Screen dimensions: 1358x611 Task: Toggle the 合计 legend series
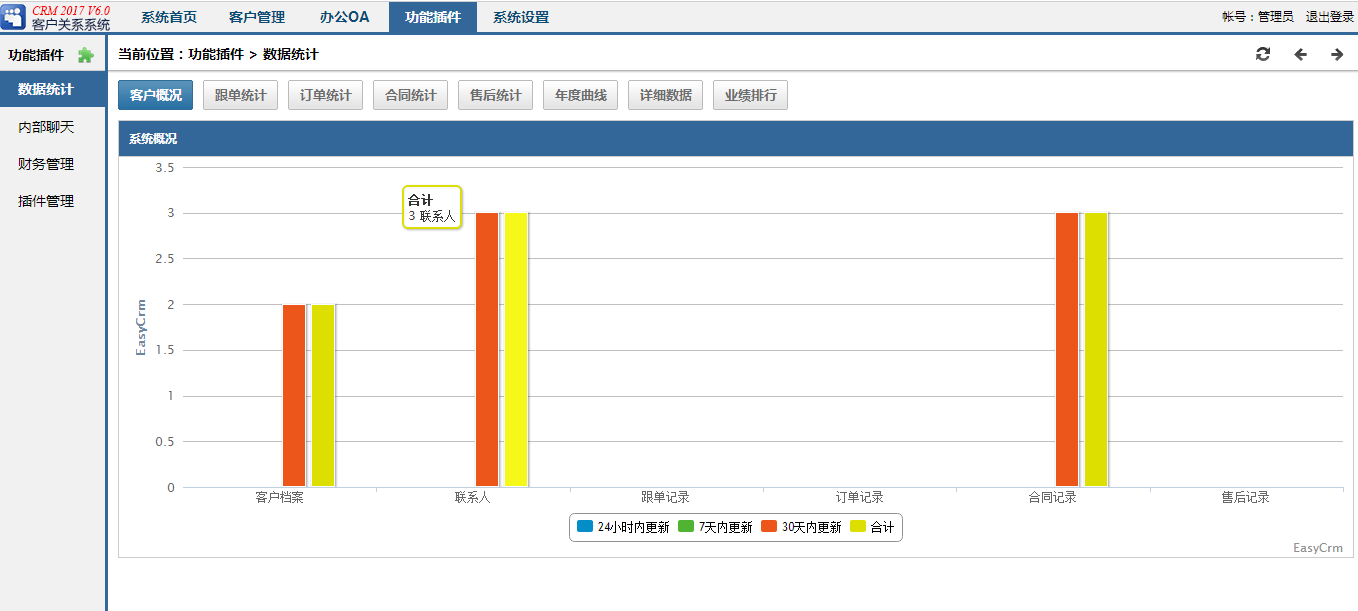[x=872, y=527]
